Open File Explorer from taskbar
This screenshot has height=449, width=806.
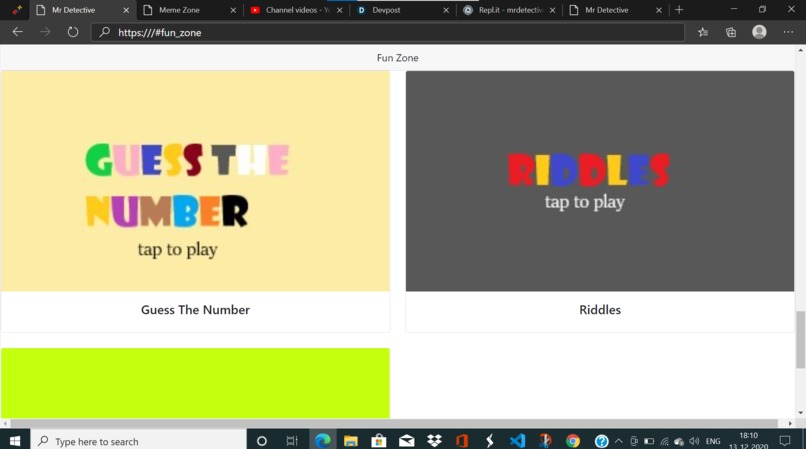point(351,441)
